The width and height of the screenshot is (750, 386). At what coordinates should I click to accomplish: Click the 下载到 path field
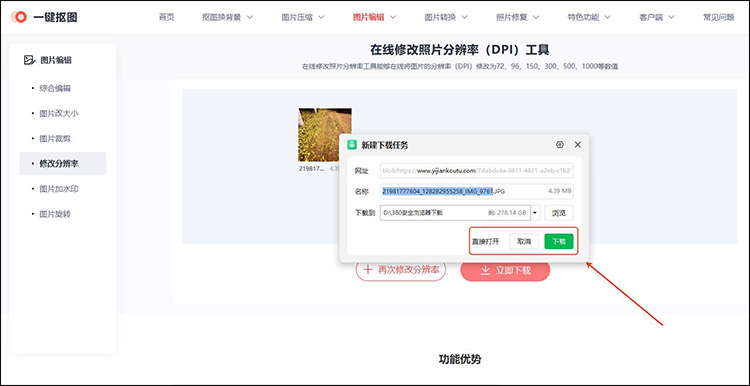[455, 212]
